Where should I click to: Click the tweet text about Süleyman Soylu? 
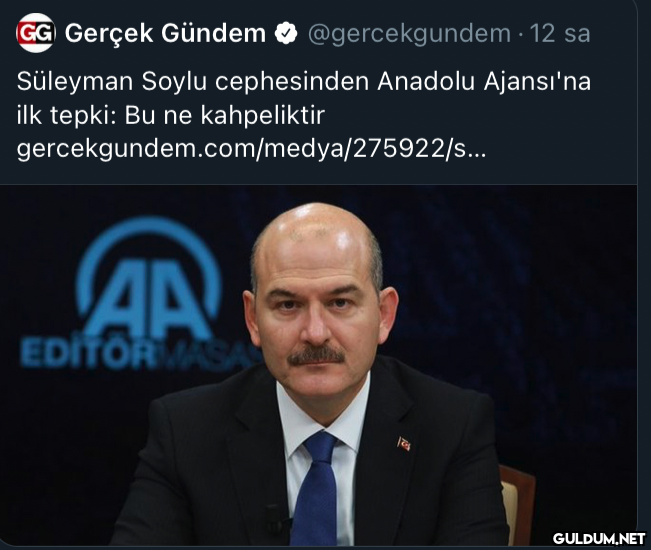coord(303,115)
